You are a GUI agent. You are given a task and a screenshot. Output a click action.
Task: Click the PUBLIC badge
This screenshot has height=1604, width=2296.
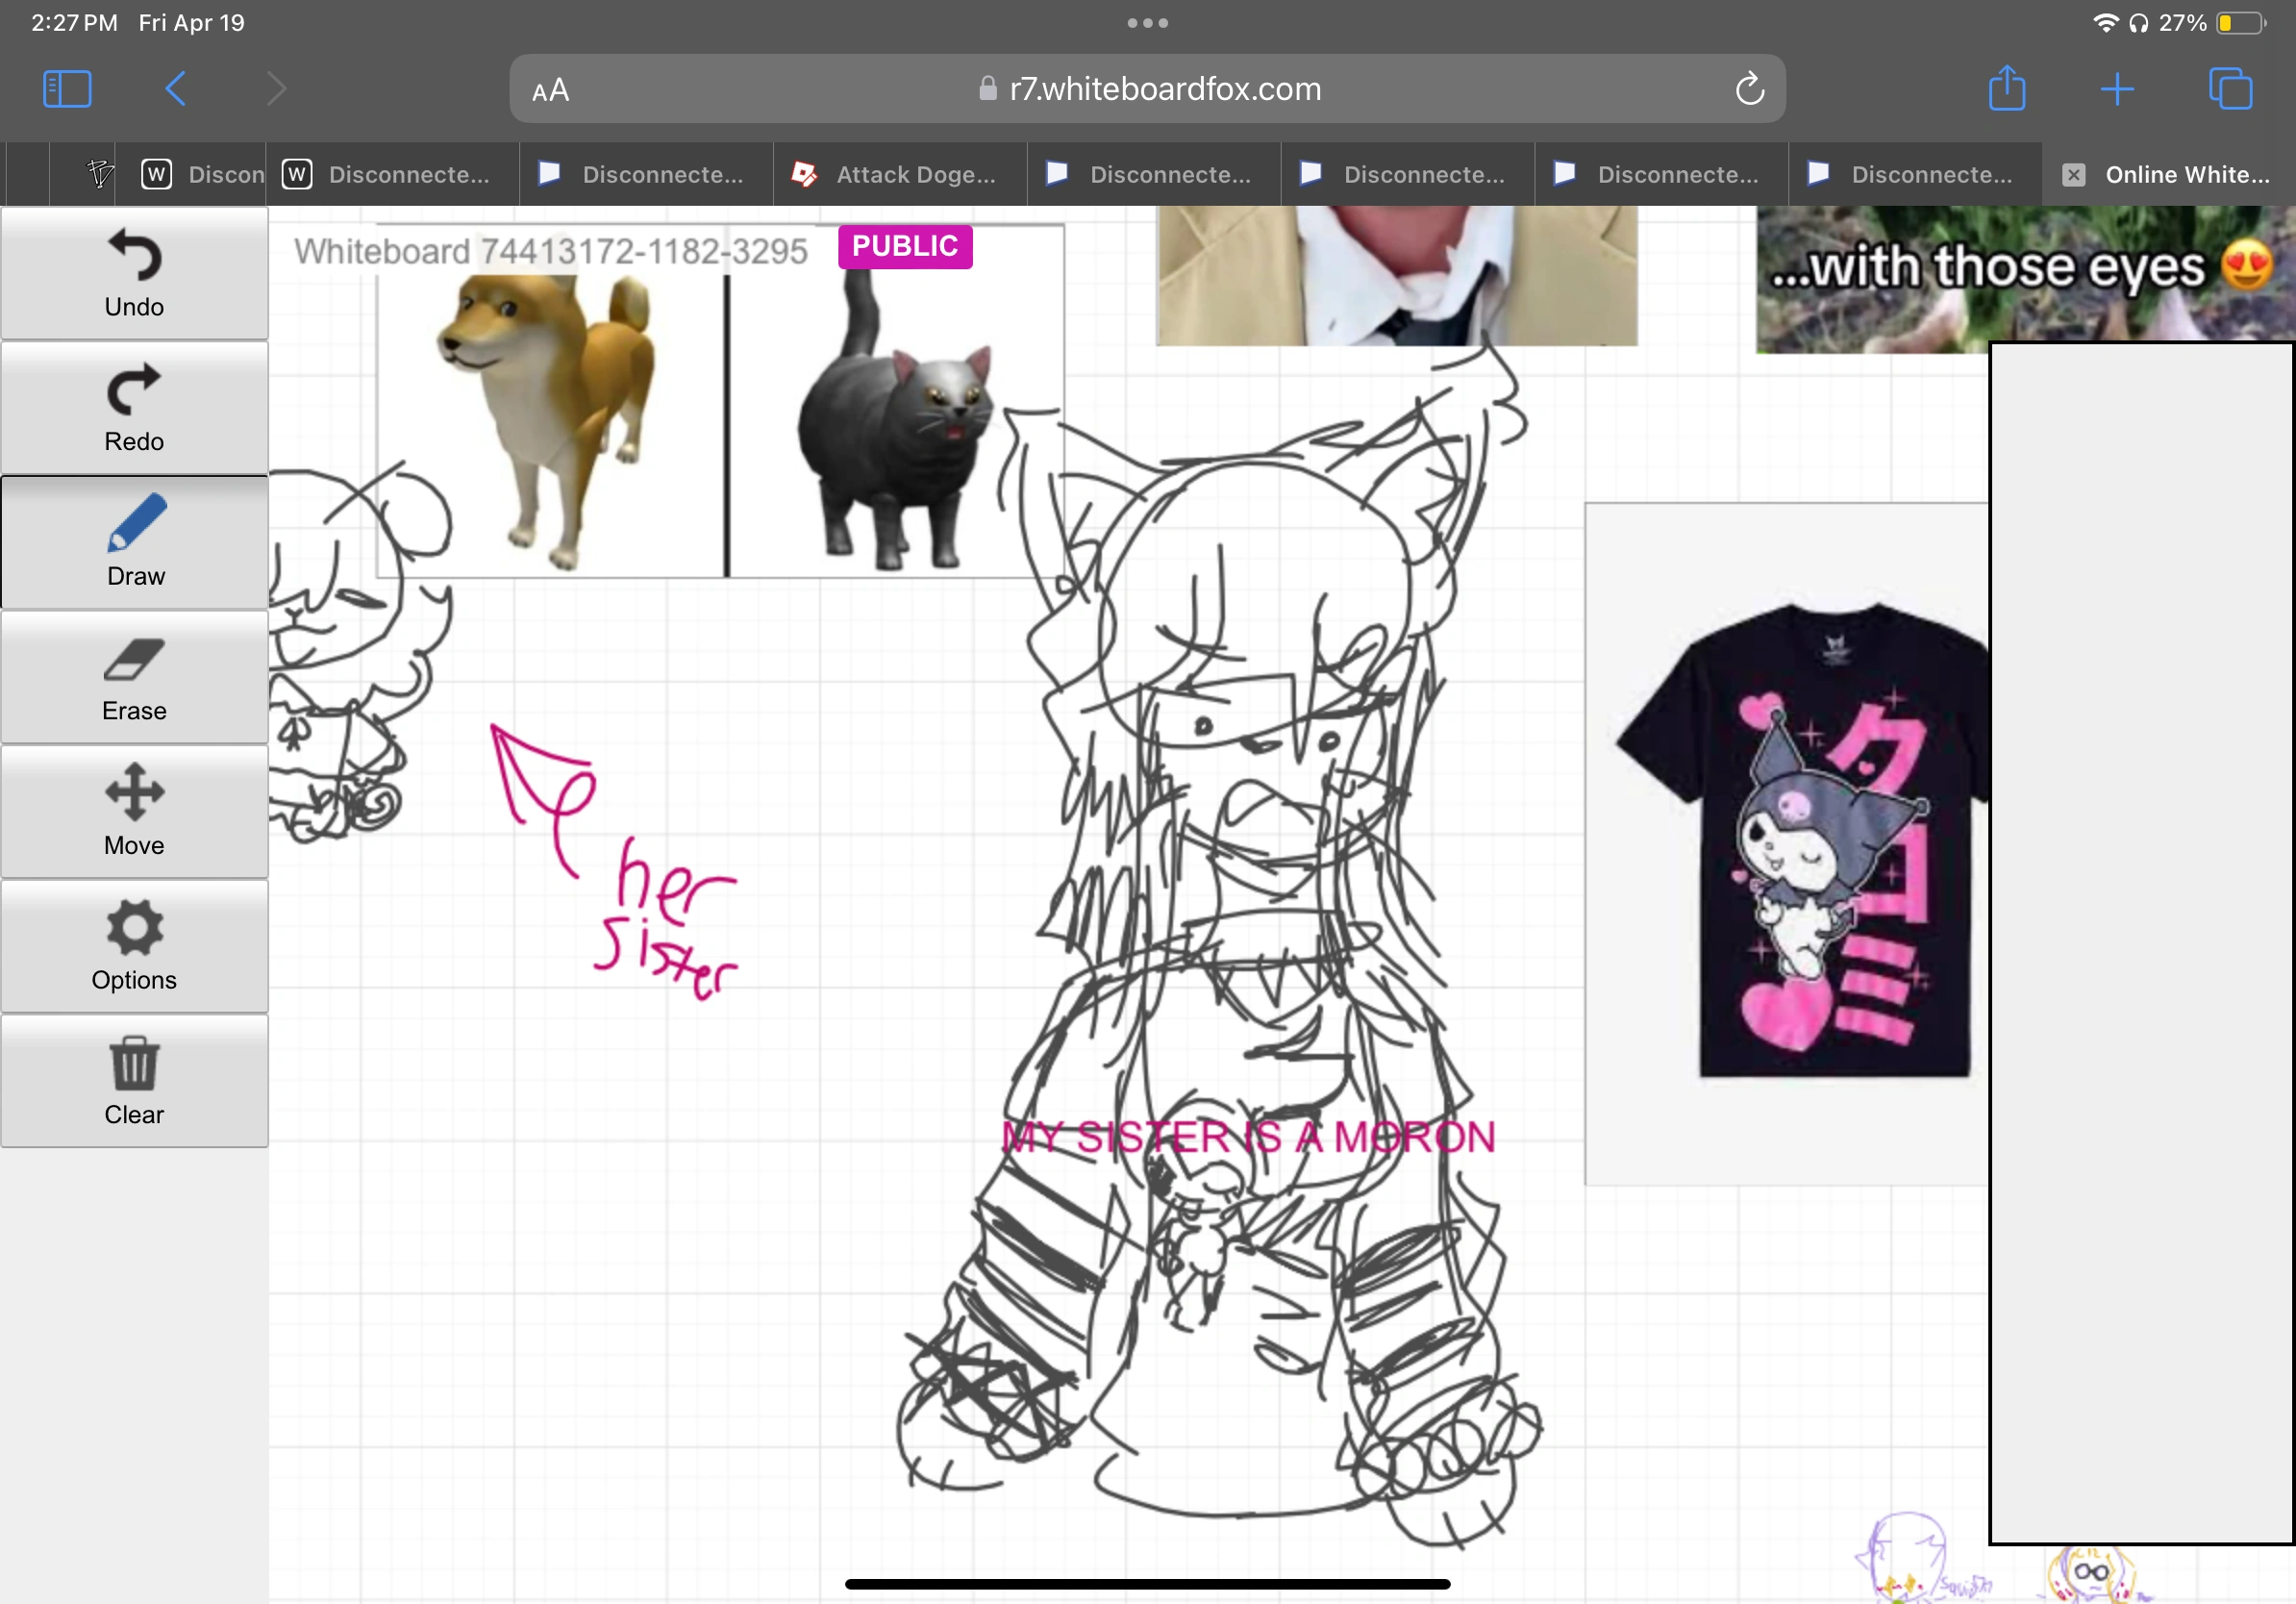904,246
